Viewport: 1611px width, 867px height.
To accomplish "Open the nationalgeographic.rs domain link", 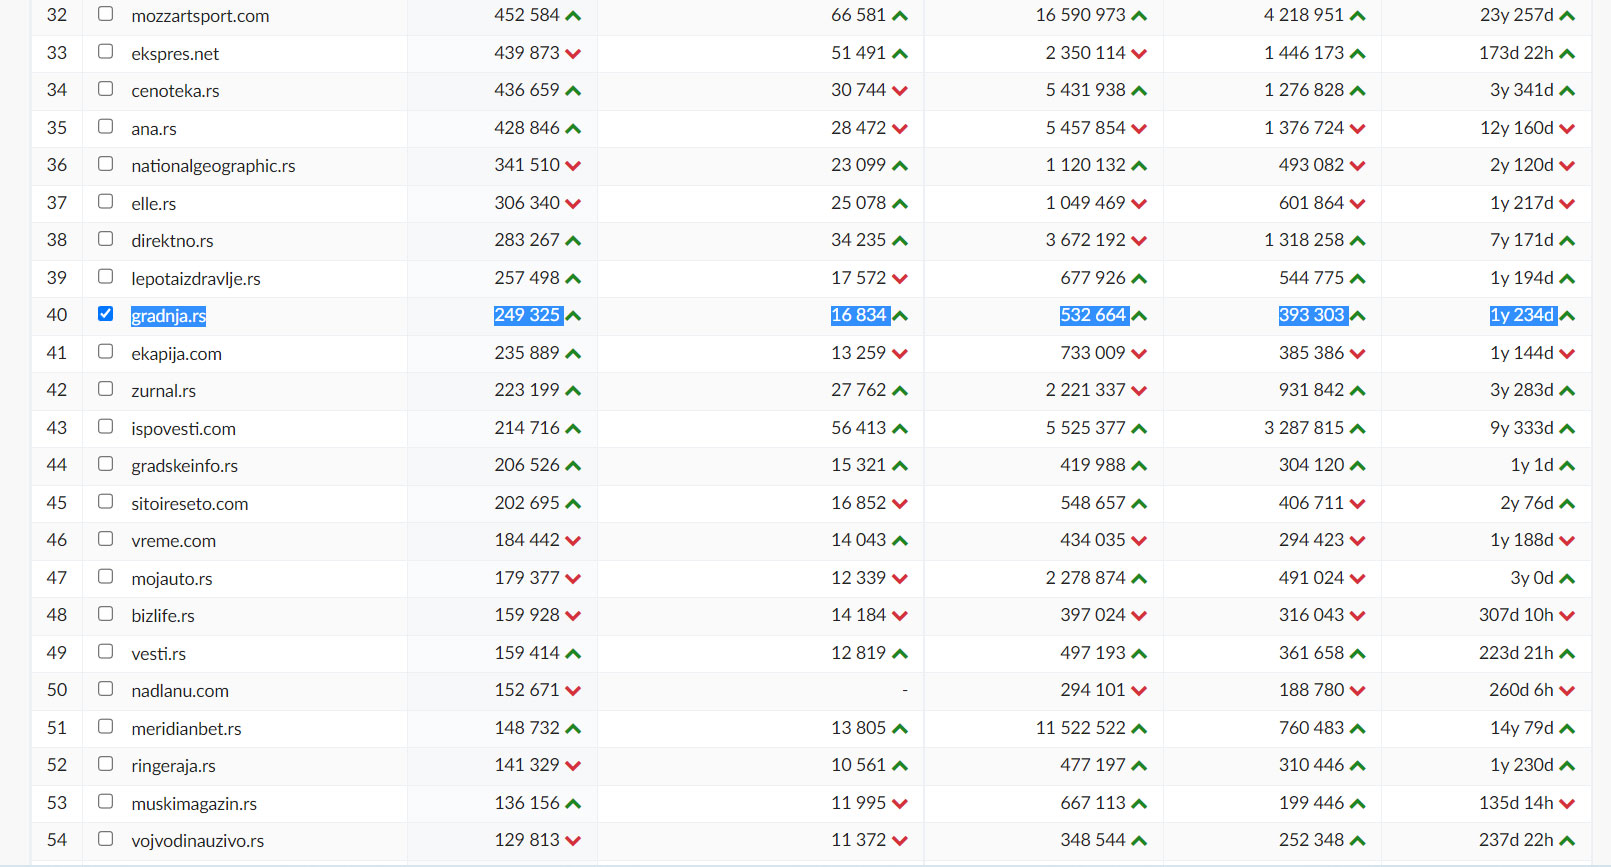I will [213, 166].
